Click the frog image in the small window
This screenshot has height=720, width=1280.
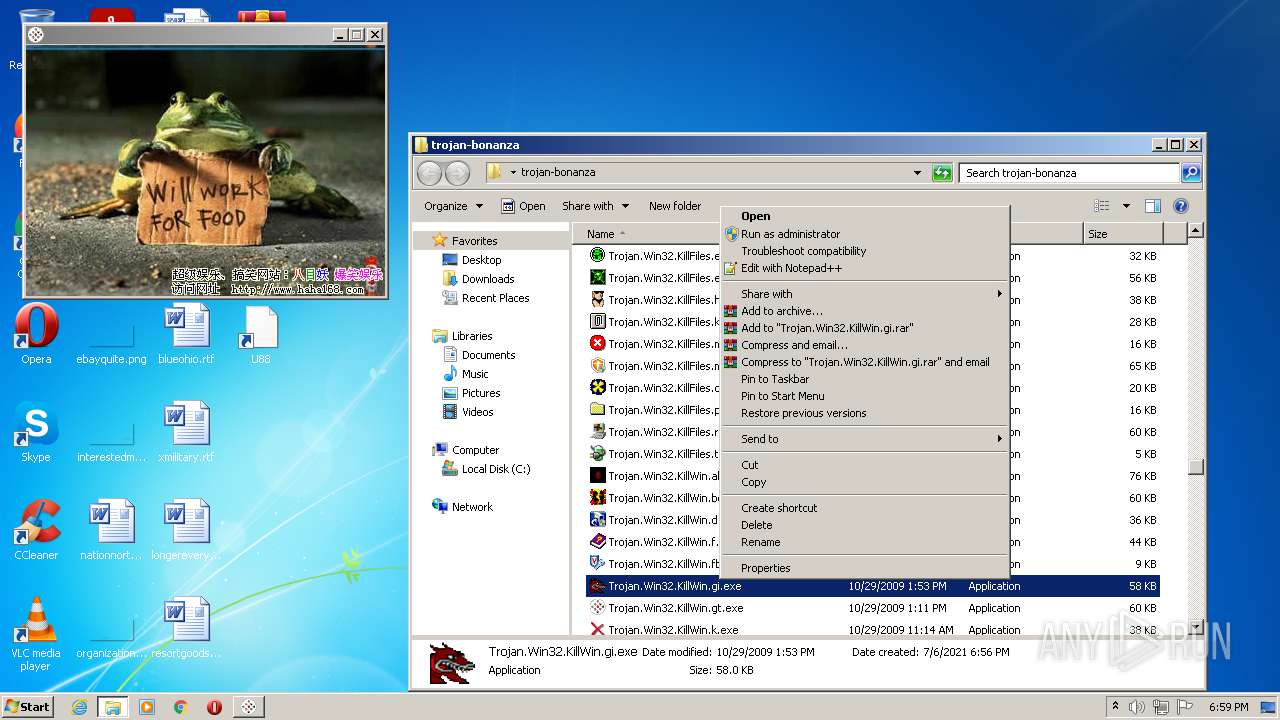pos(205,172)
